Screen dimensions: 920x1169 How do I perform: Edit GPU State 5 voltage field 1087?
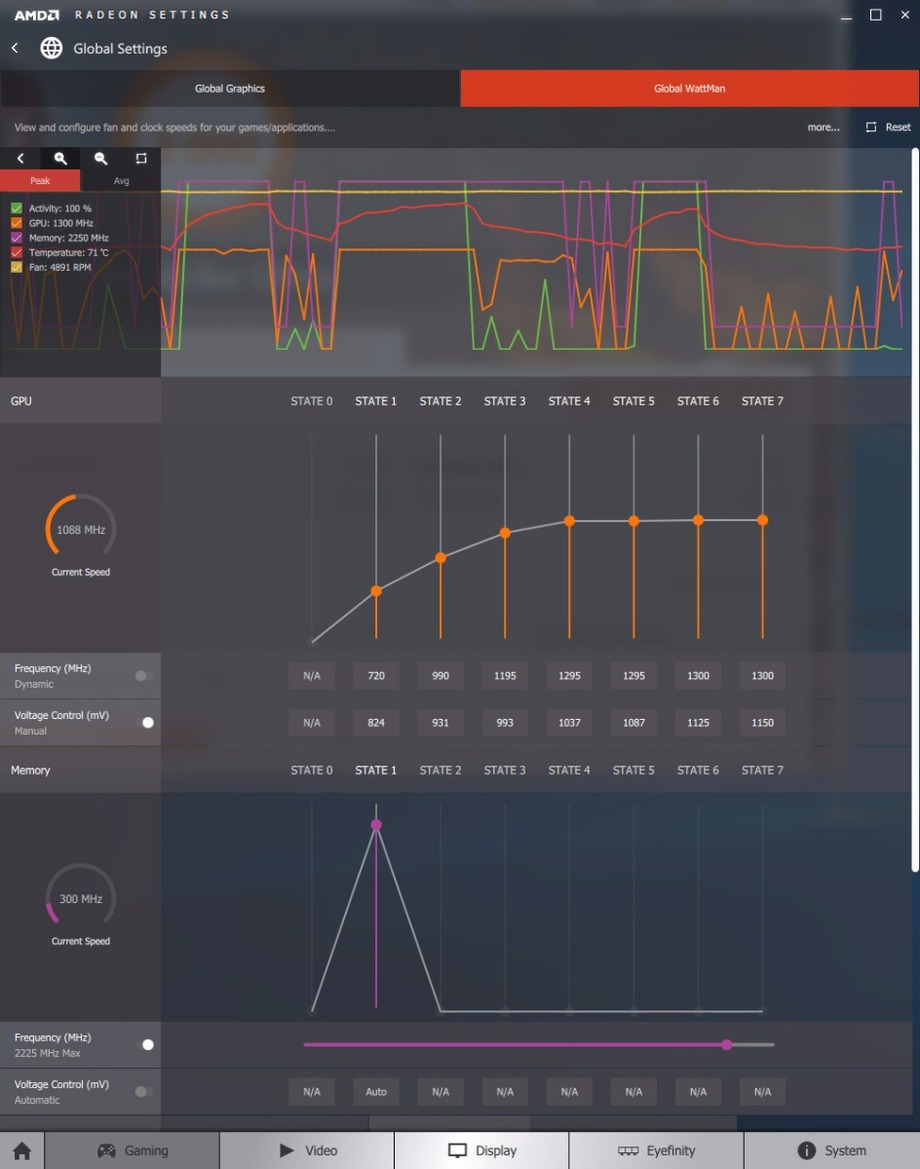coord(634,722)
